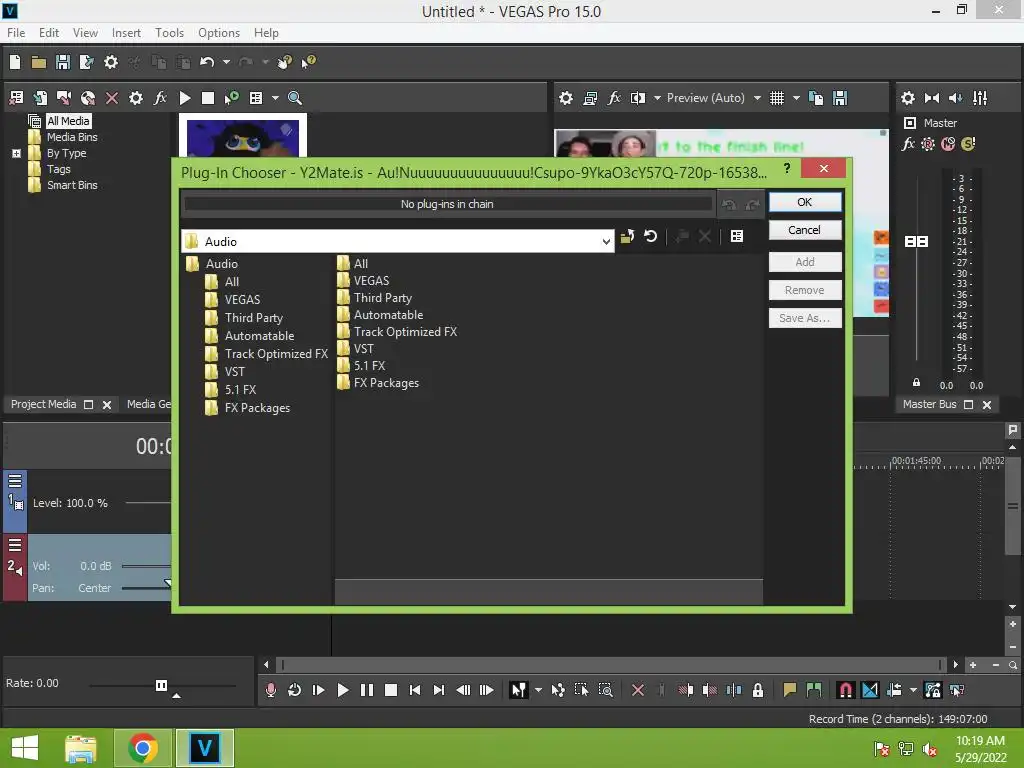Click the Master bus volume fader handle
The height and width of the screenshot is (768, 1024).
click(916, 242)
